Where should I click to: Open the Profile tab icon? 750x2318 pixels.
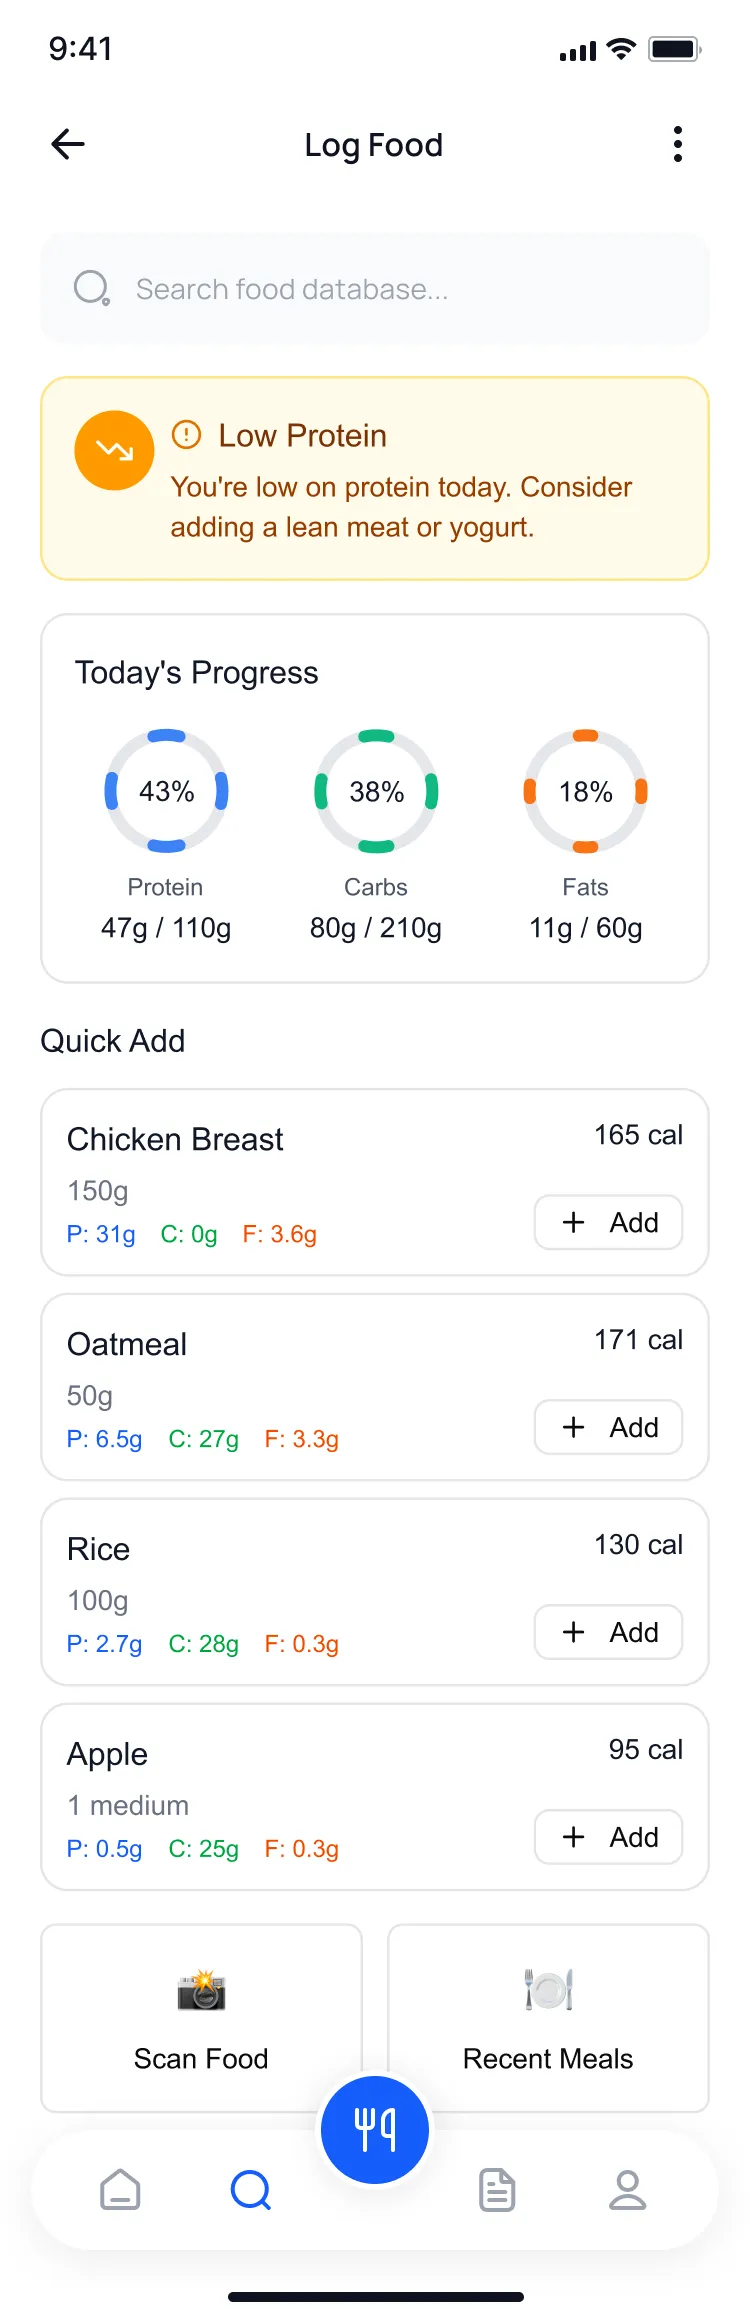click(628, 2190)
